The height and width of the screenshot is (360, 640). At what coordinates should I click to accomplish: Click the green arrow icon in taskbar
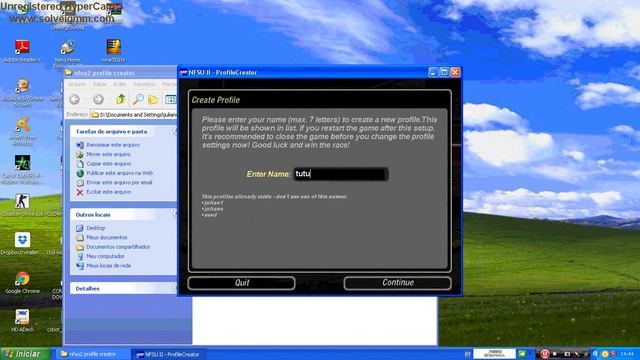click(522, 354)
